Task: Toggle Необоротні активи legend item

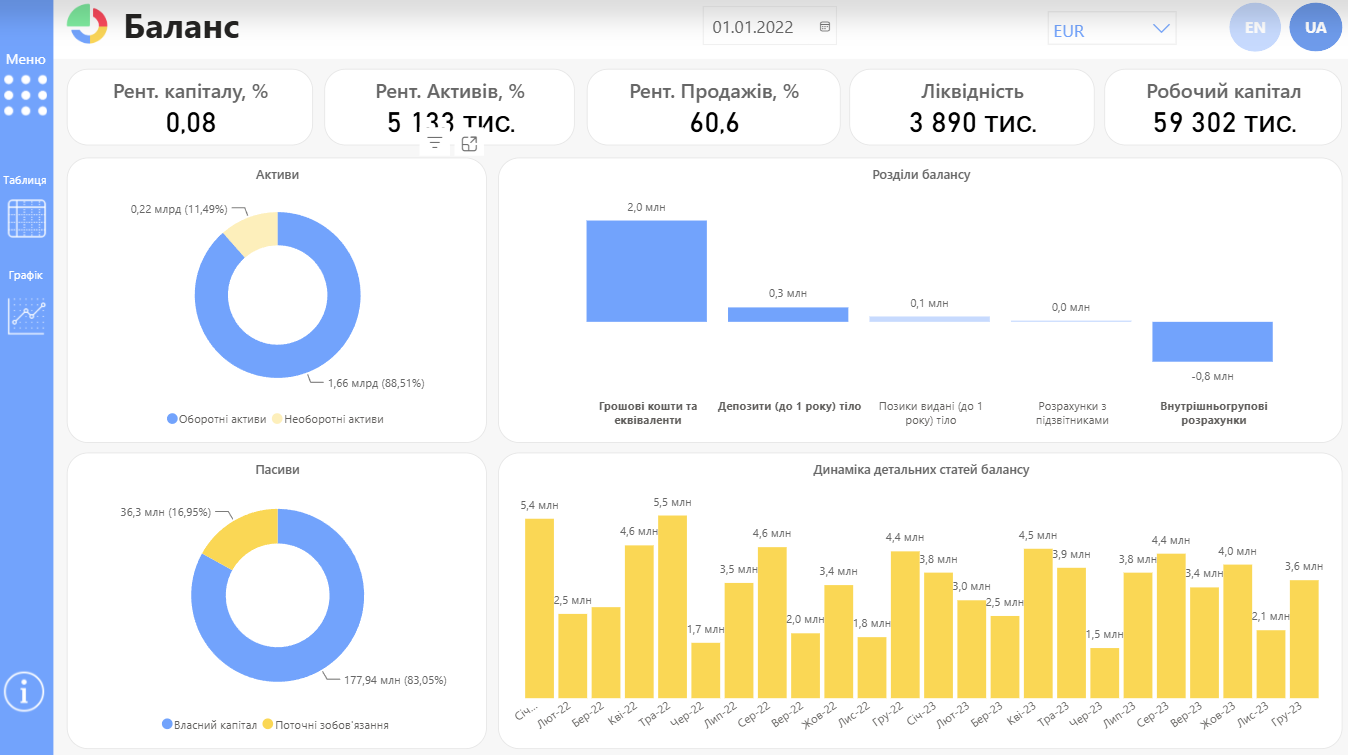Action: tap(328, 419)
